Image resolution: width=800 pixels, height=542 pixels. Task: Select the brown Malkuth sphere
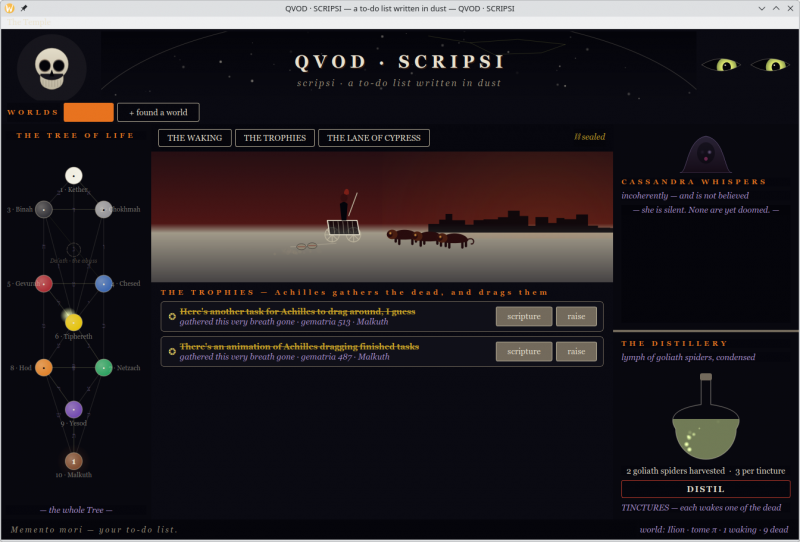pos(73,461)
